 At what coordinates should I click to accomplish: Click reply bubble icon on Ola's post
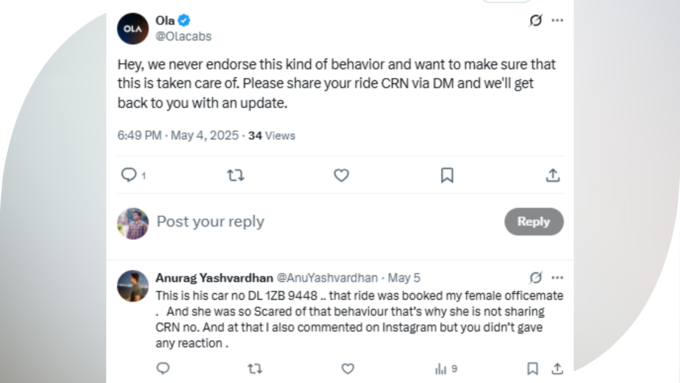tap(128, 175)
